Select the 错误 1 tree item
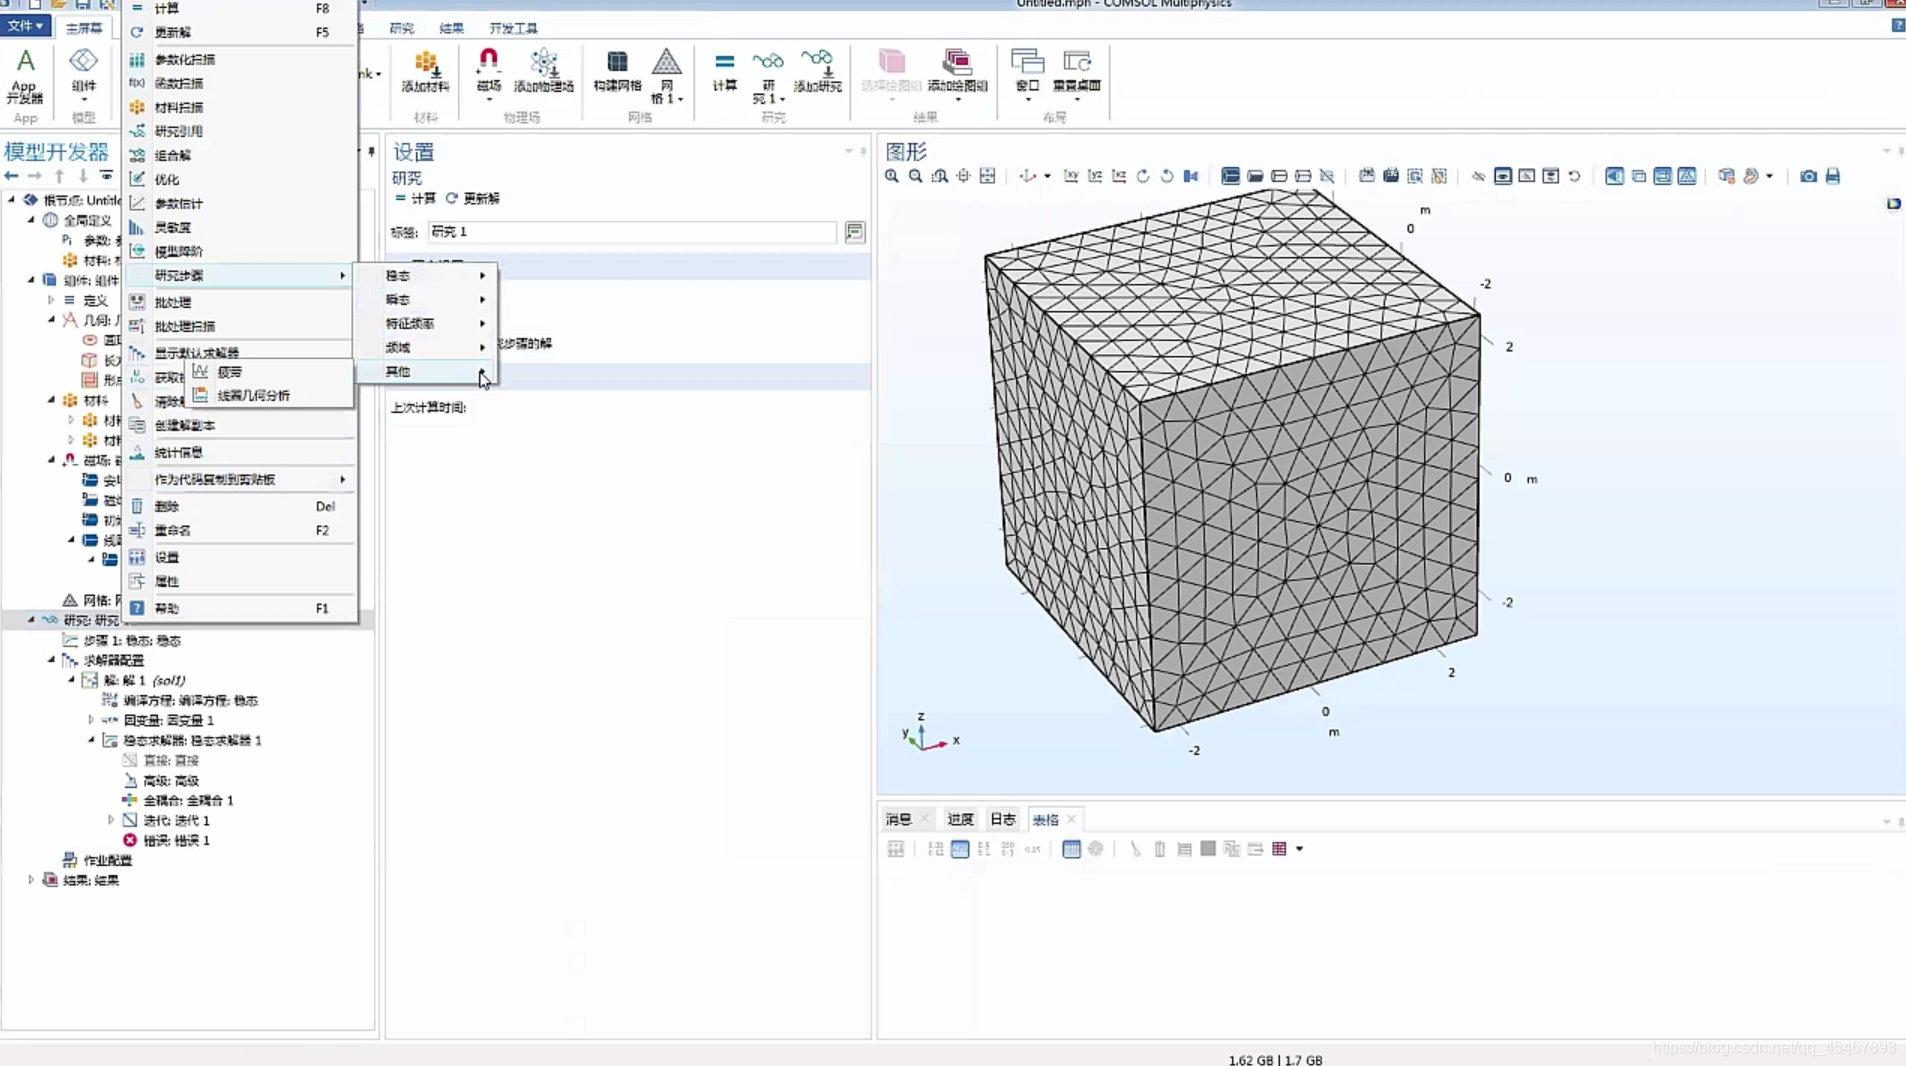 point(166,840)
